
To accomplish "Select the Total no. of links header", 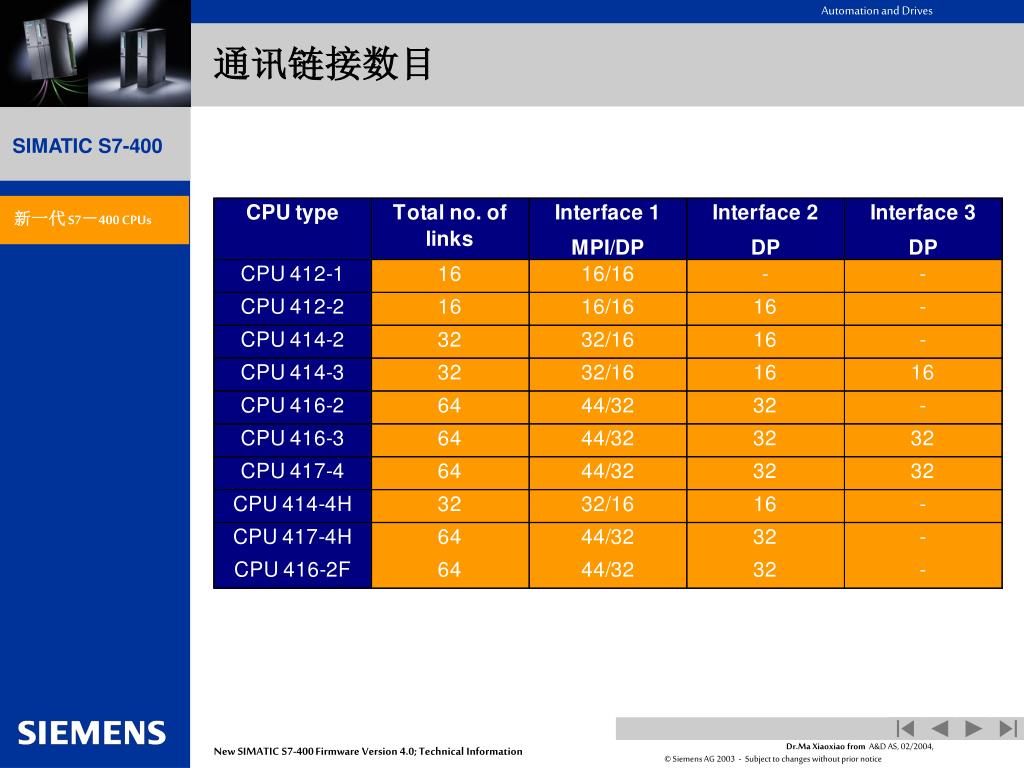I will tap(450, 229).
